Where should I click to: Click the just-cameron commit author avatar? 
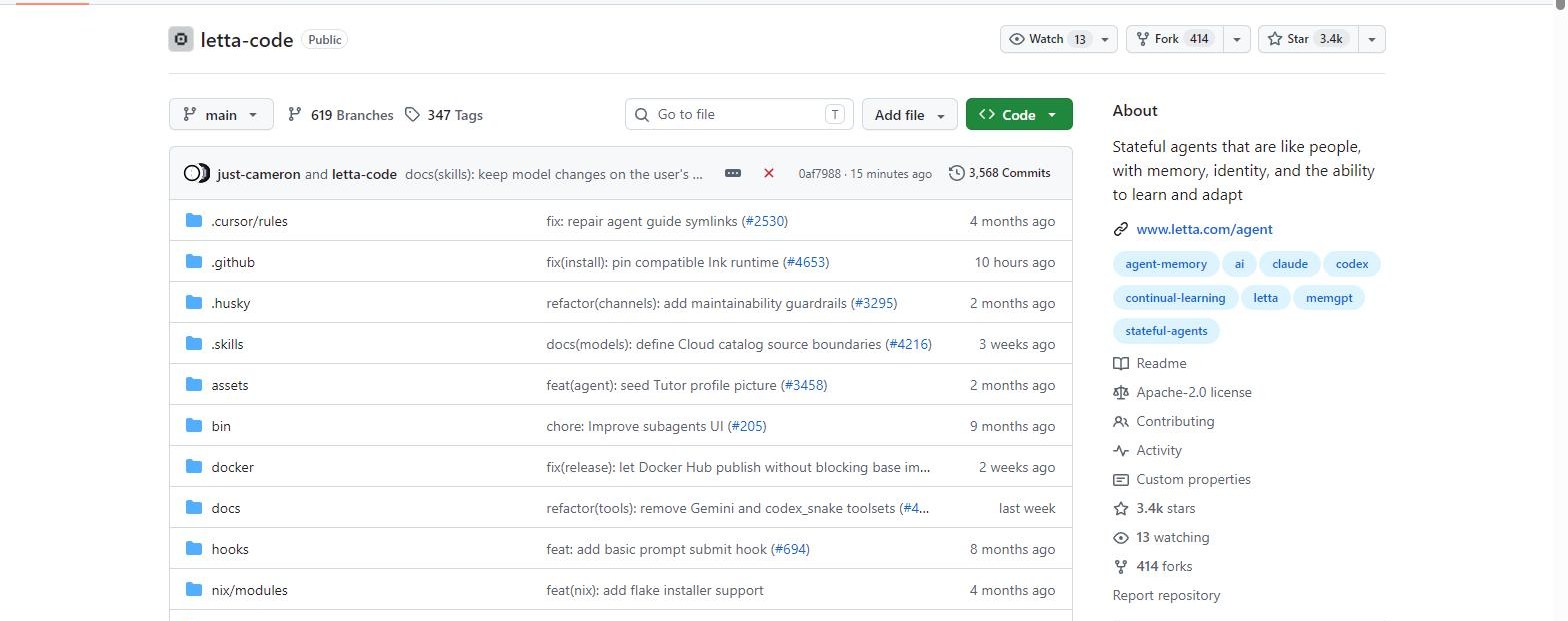tap(192, 173)
